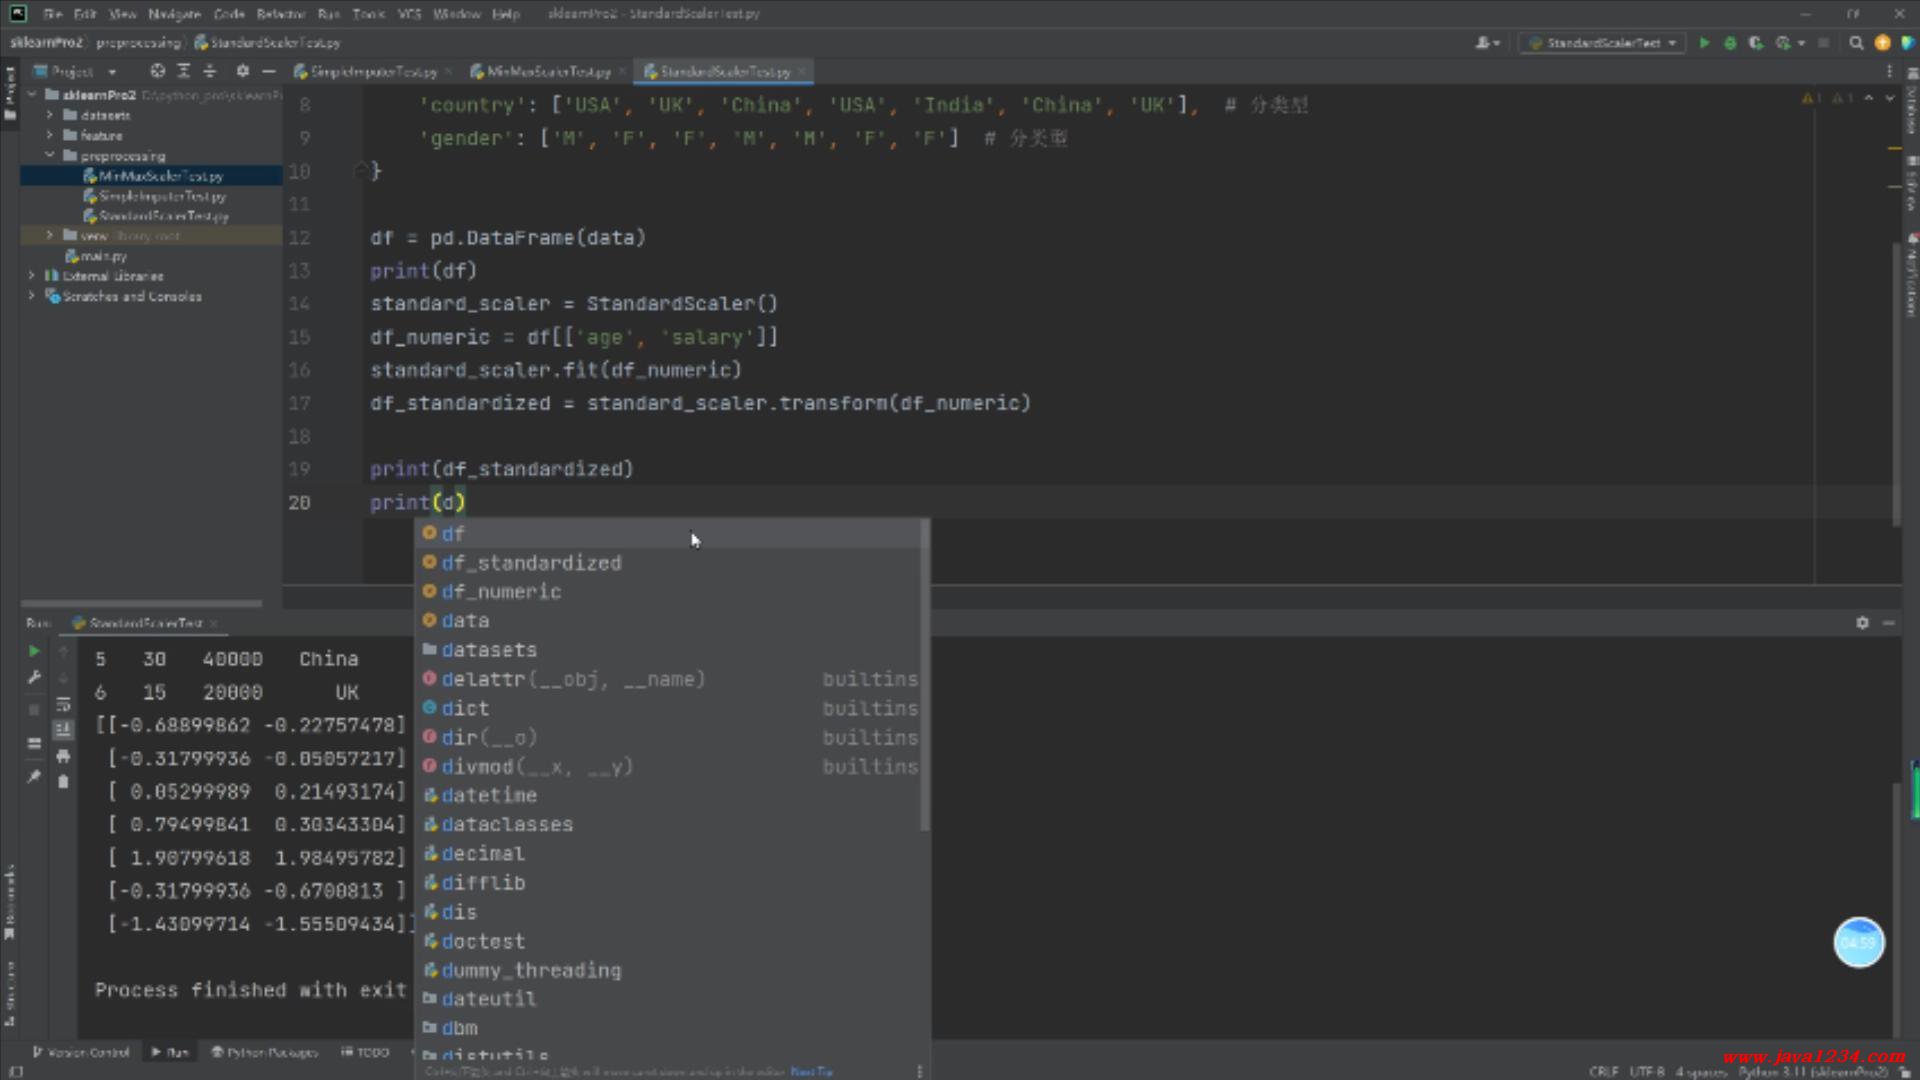Screen dimensions: 1920x1080
Task: Start debugging with the green bug icon
Action: (x=1730, y=43)
